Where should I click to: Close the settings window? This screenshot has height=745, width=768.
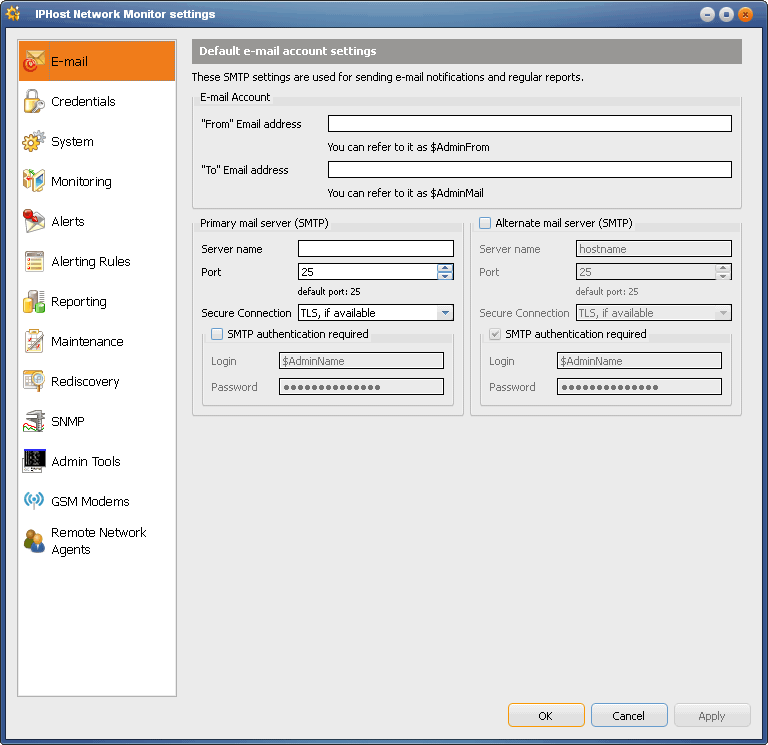pyautogui.click(x=745, y=14)
